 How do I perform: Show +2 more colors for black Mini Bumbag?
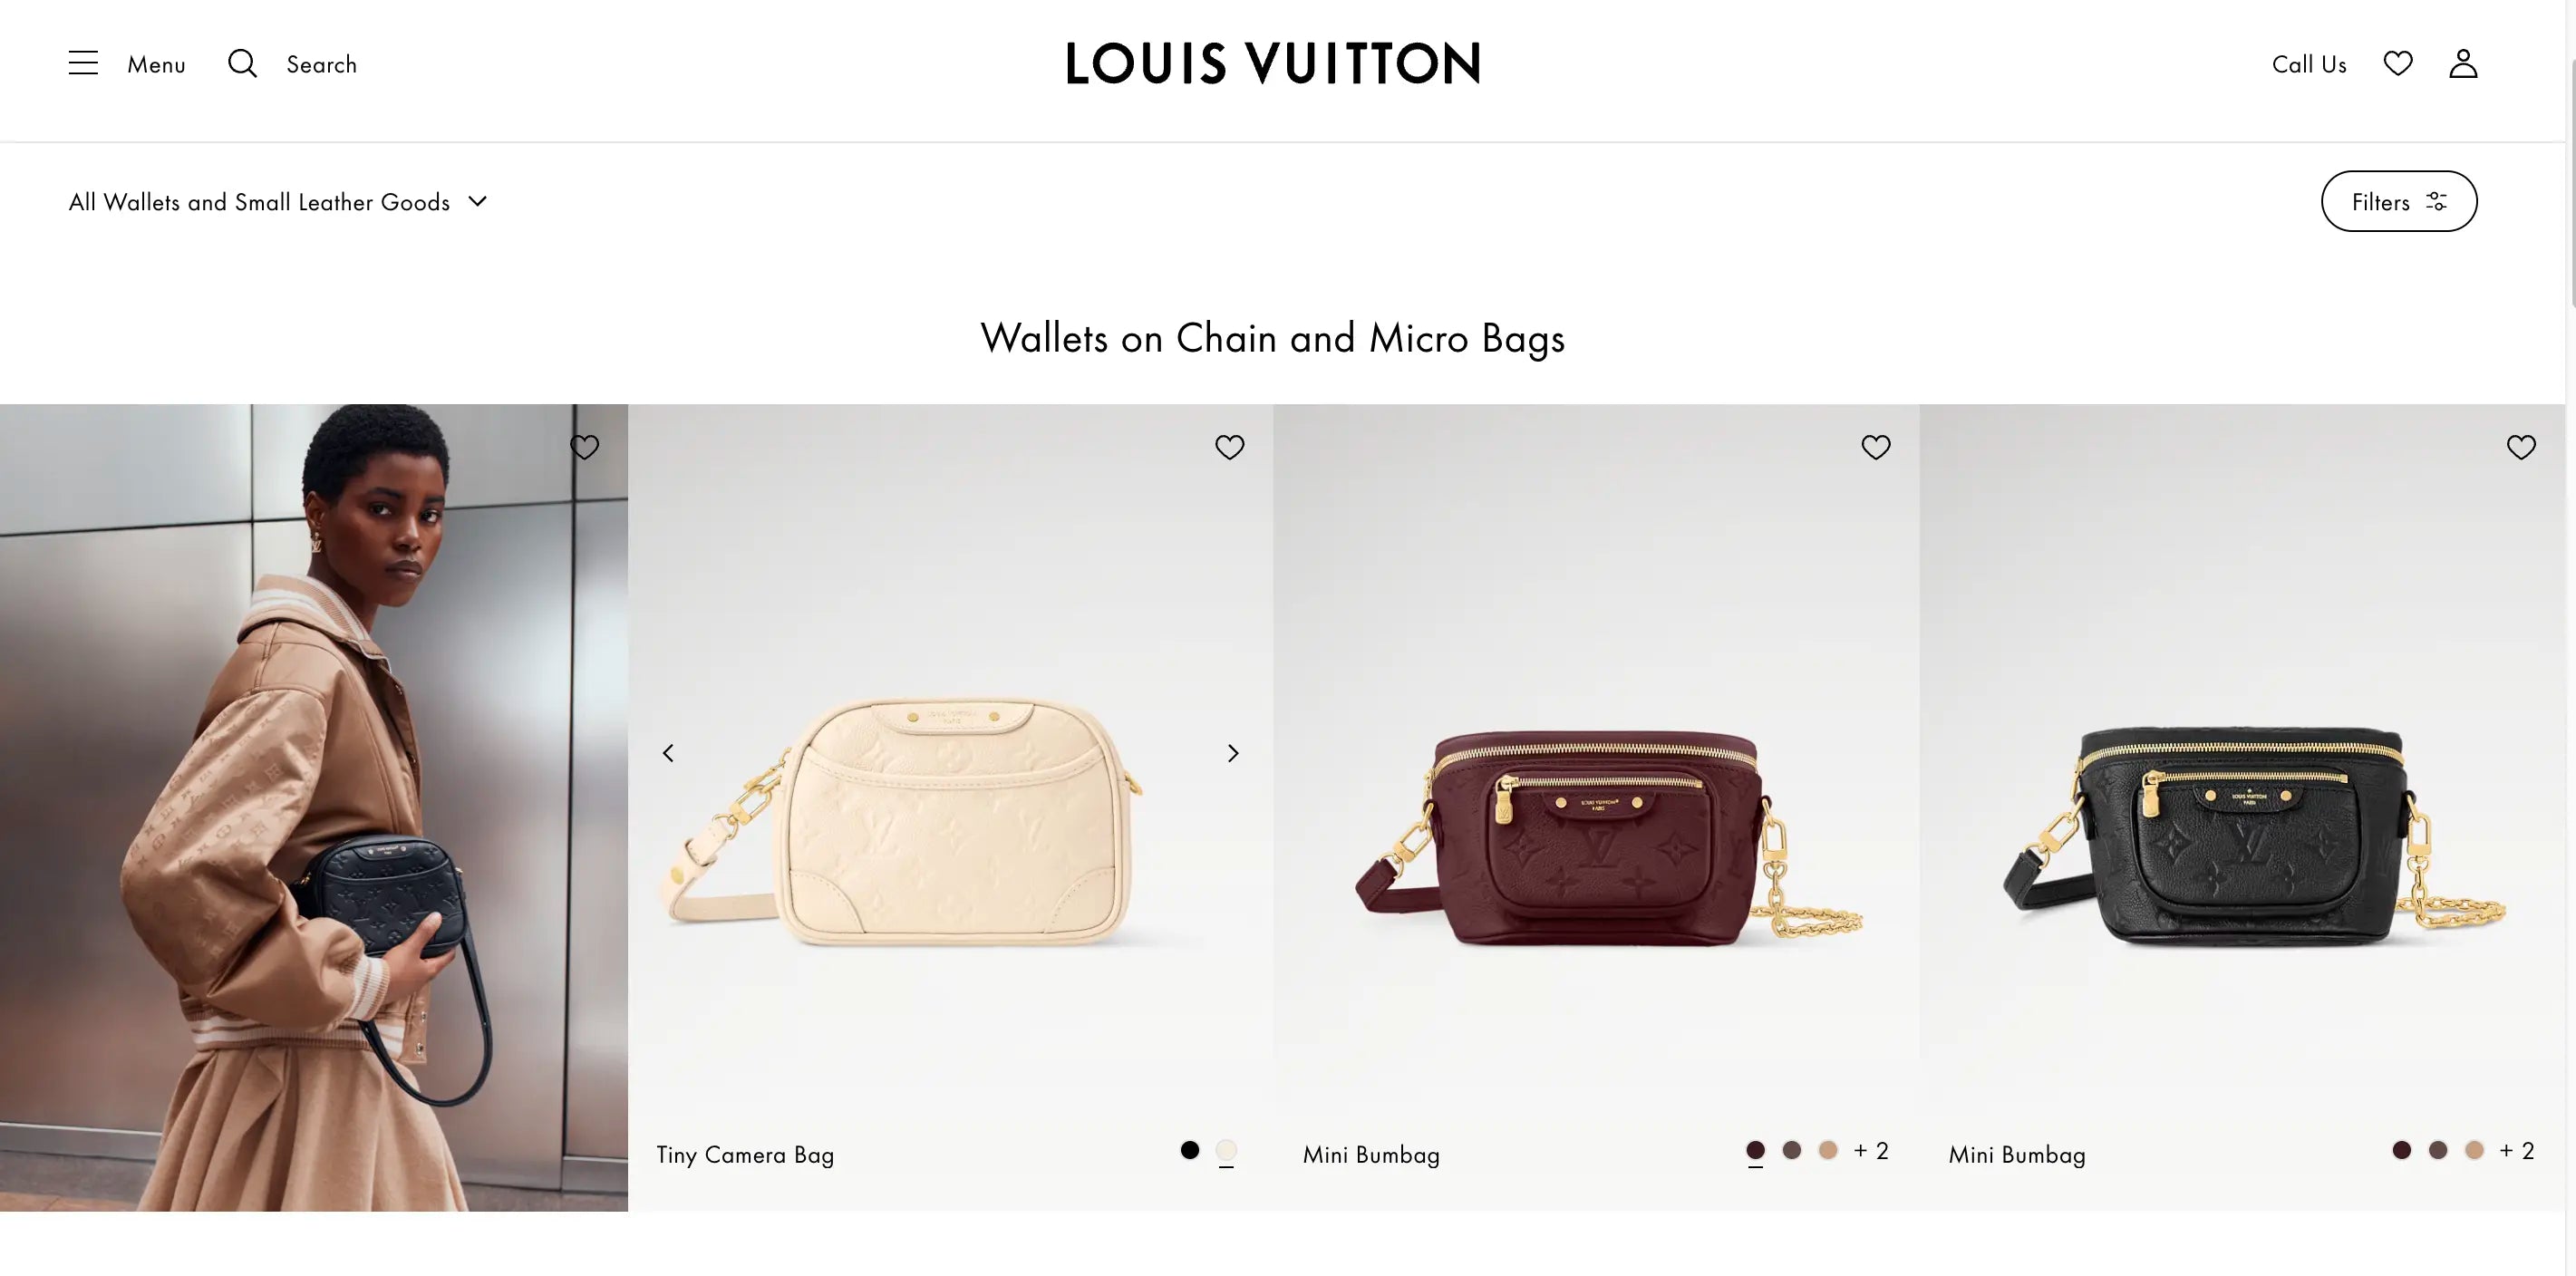2516,1150
